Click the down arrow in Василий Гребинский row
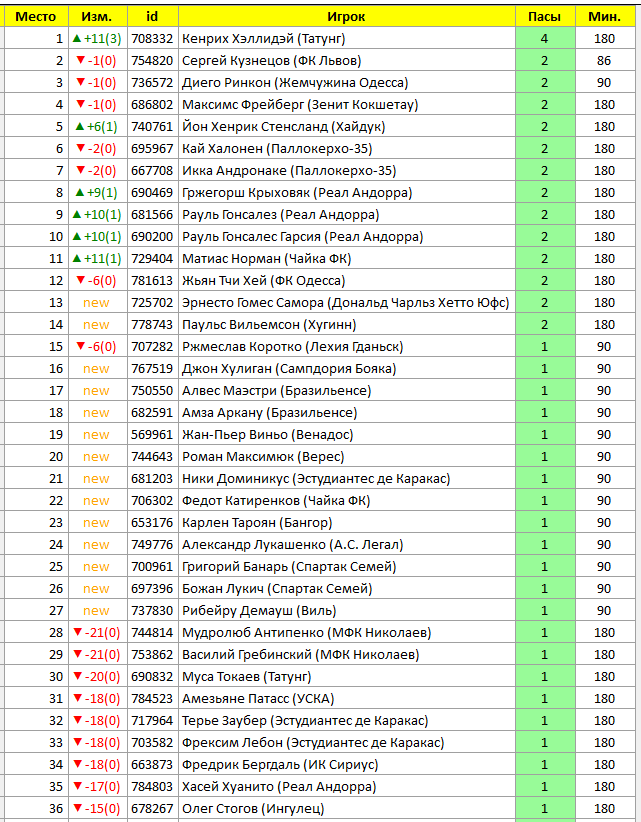641x822 pixels. coord(78,654)
